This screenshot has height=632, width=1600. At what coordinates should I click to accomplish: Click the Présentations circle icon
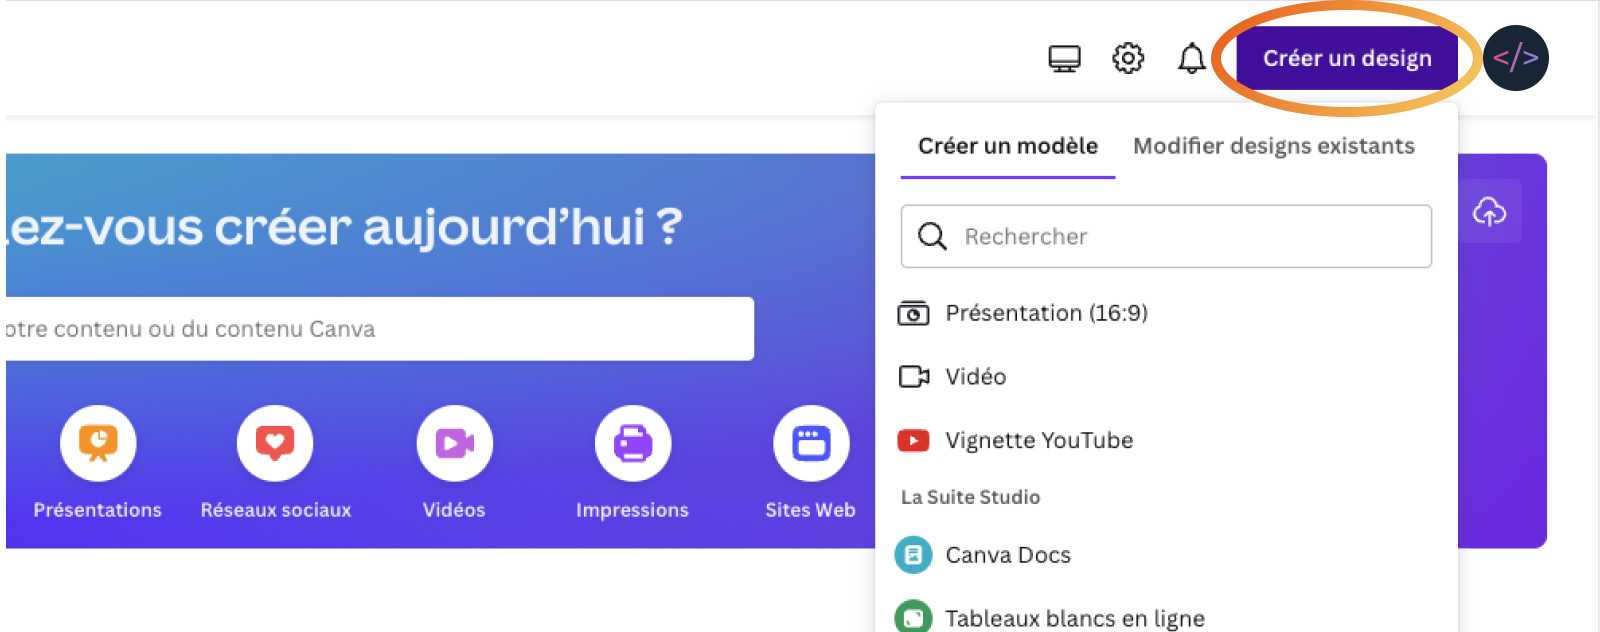[98, 443]
